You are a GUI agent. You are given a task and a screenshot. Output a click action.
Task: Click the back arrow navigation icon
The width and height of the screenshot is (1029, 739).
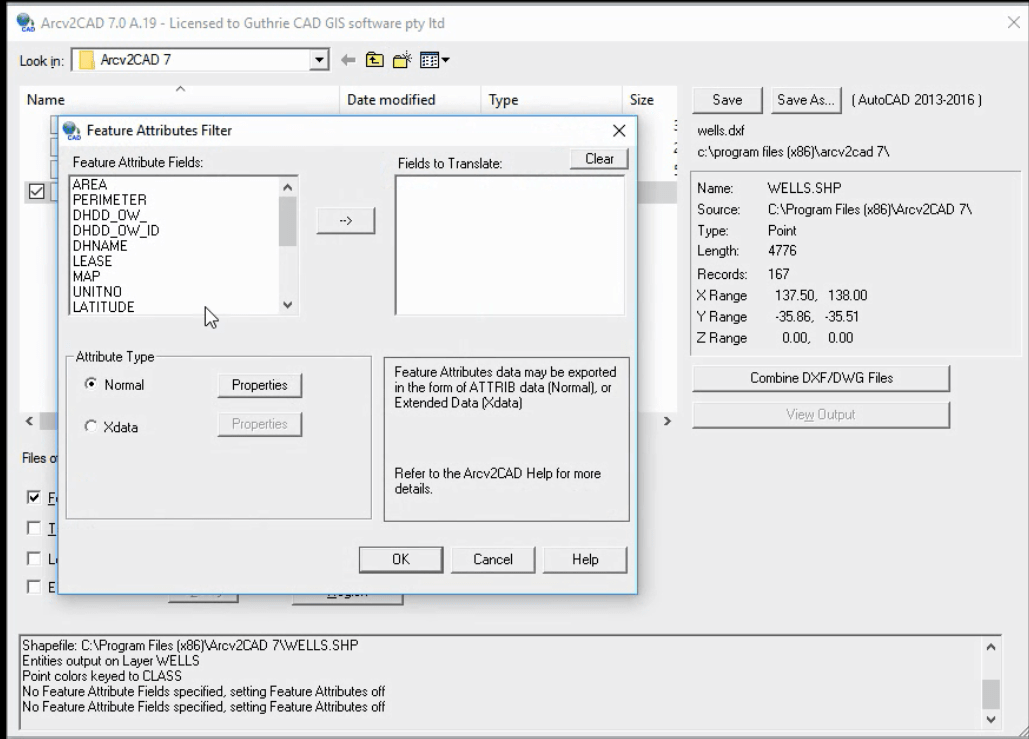[348, 59]
